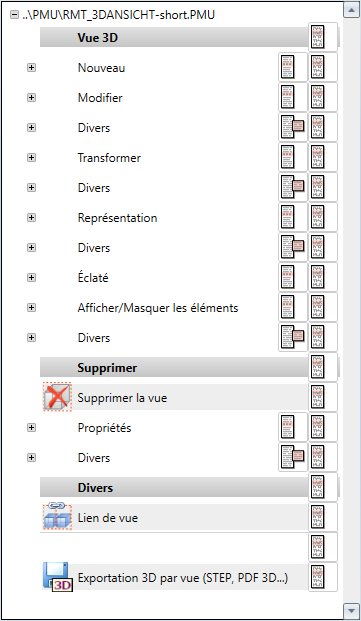Click the left document icon in Représentation row
Screen dimensions: 361x621
[293, 217]
